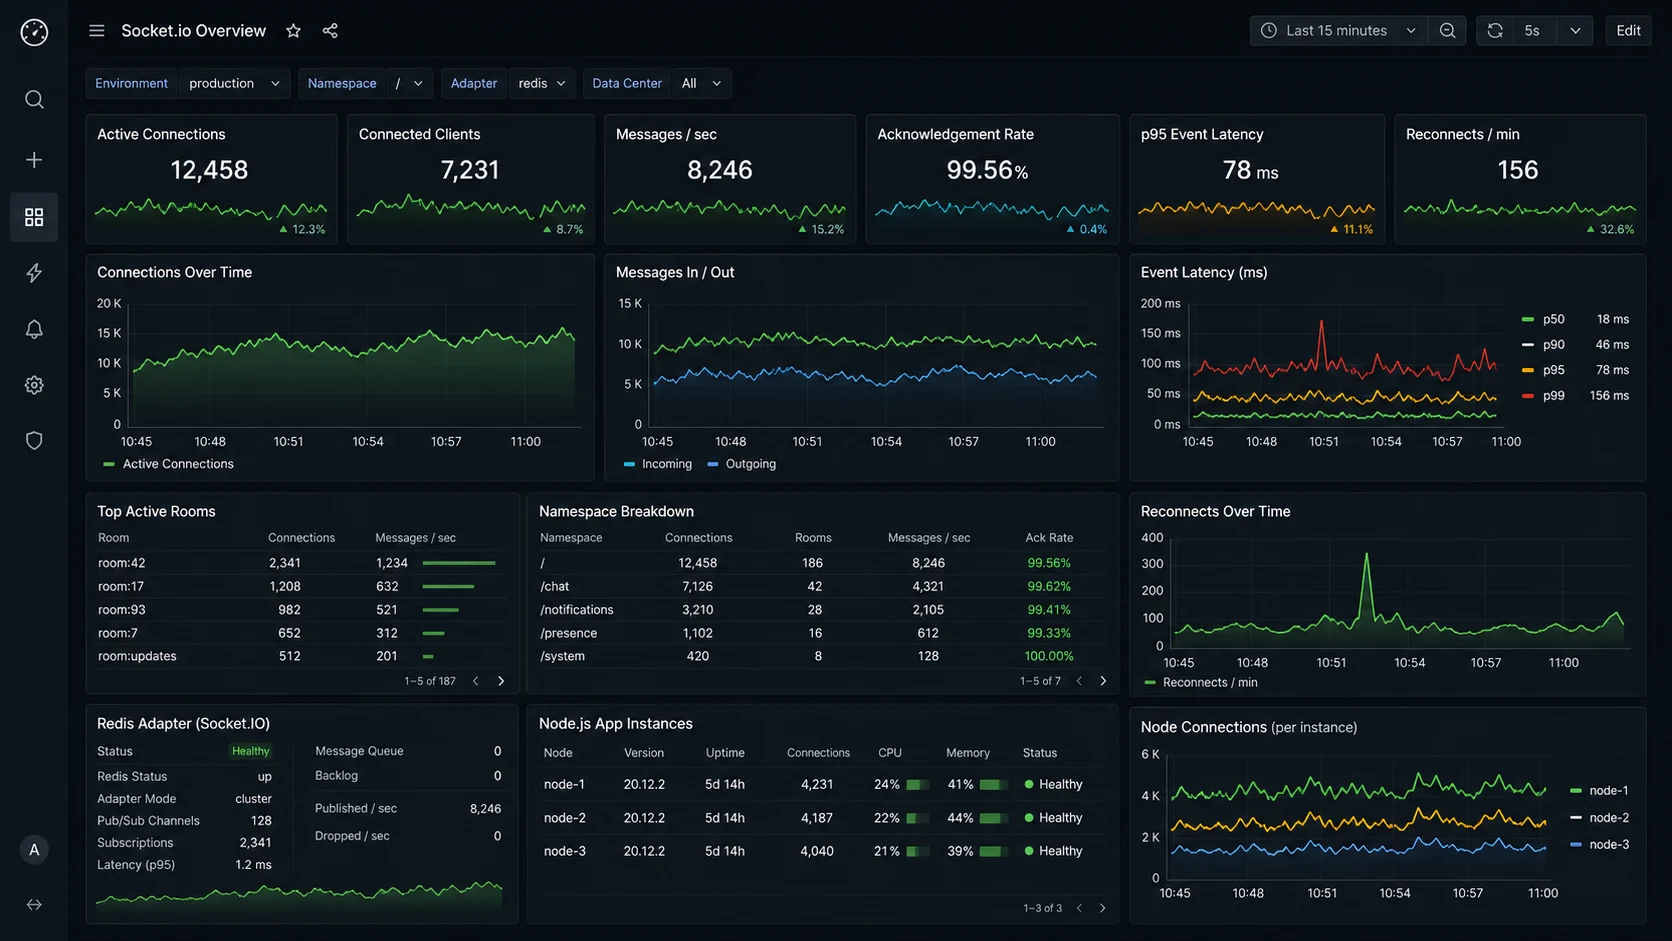Open search from the sidebar

pos(34,99)
